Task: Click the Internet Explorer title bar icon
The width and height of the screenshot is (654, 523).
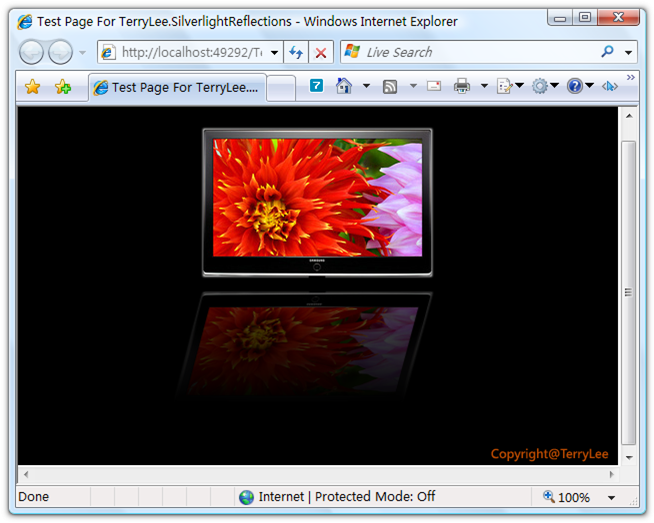Action: [25, 22]
